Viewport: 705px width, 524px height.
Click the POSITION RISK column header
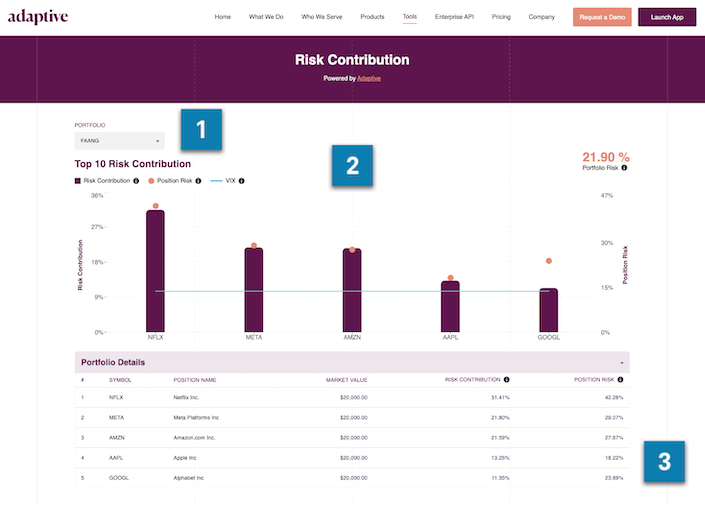(594, 380)
